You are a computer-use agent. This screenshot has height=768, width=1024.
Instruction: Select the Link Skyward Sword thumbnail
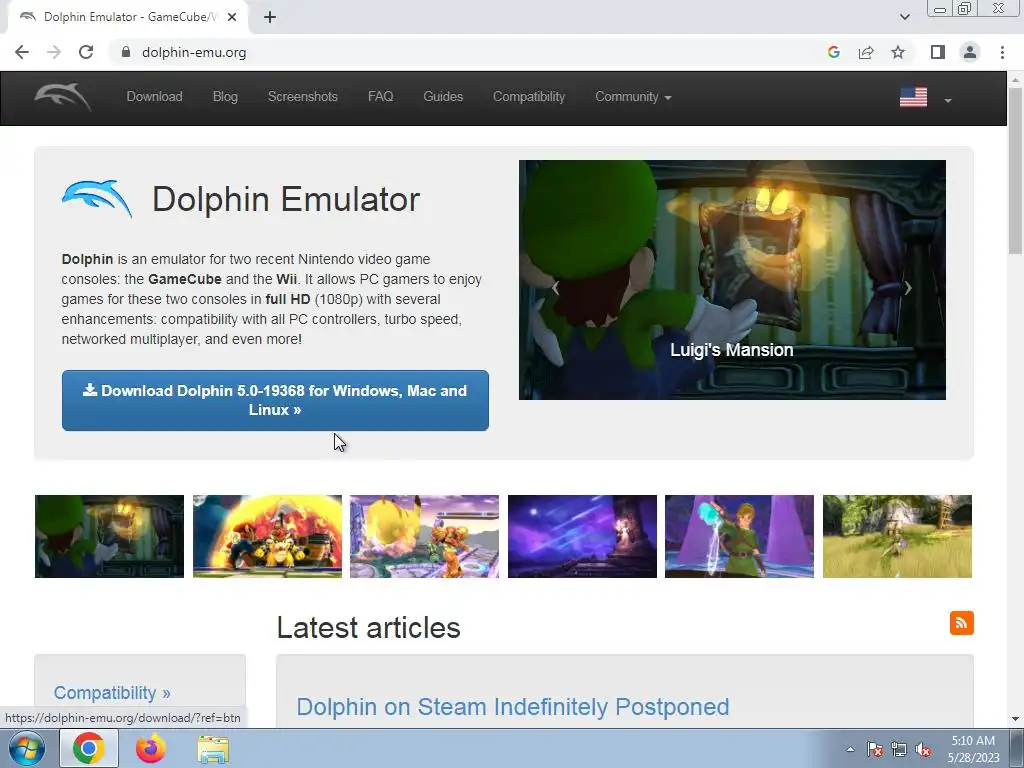[739, 536]
